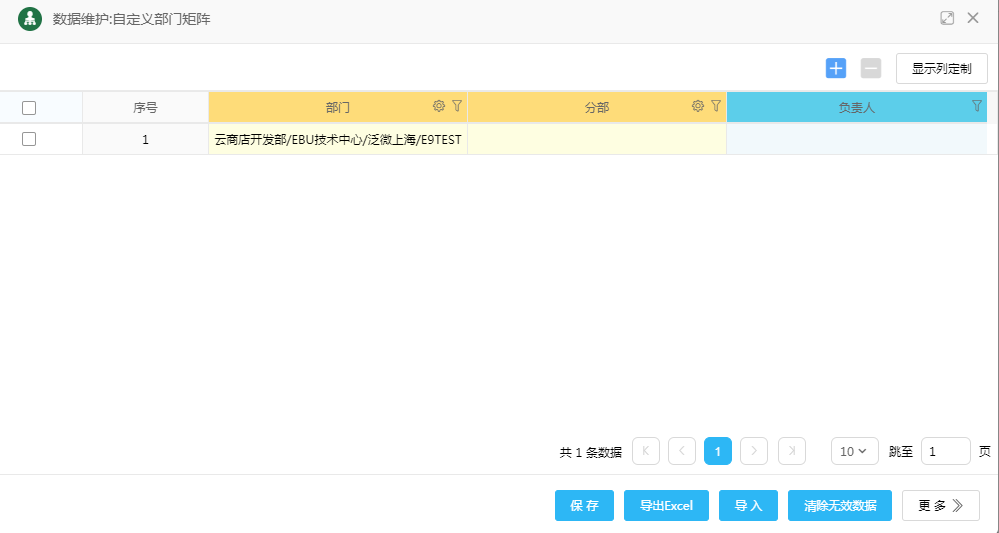Click filter icon in 负责人 column header
999x533 pixels.
point(977,106)
